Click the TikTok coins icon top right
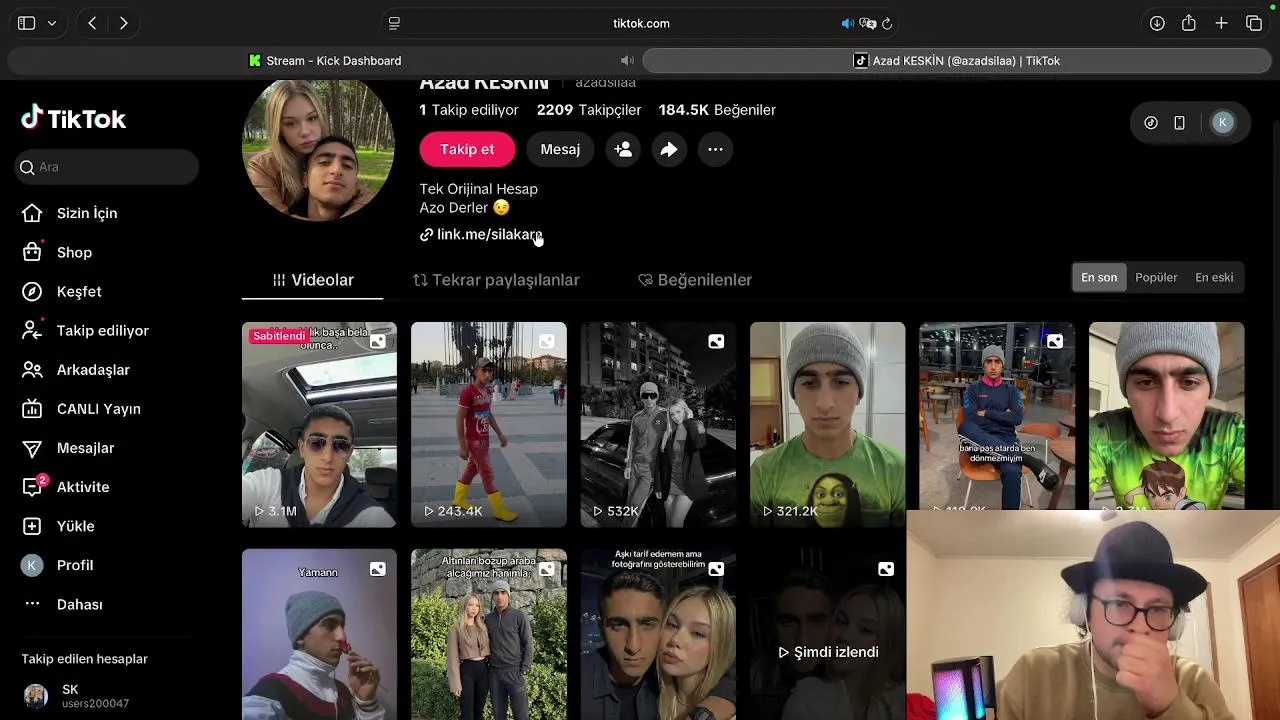This screenshot has width=1280, height=720. click(x=1151, y=122)
